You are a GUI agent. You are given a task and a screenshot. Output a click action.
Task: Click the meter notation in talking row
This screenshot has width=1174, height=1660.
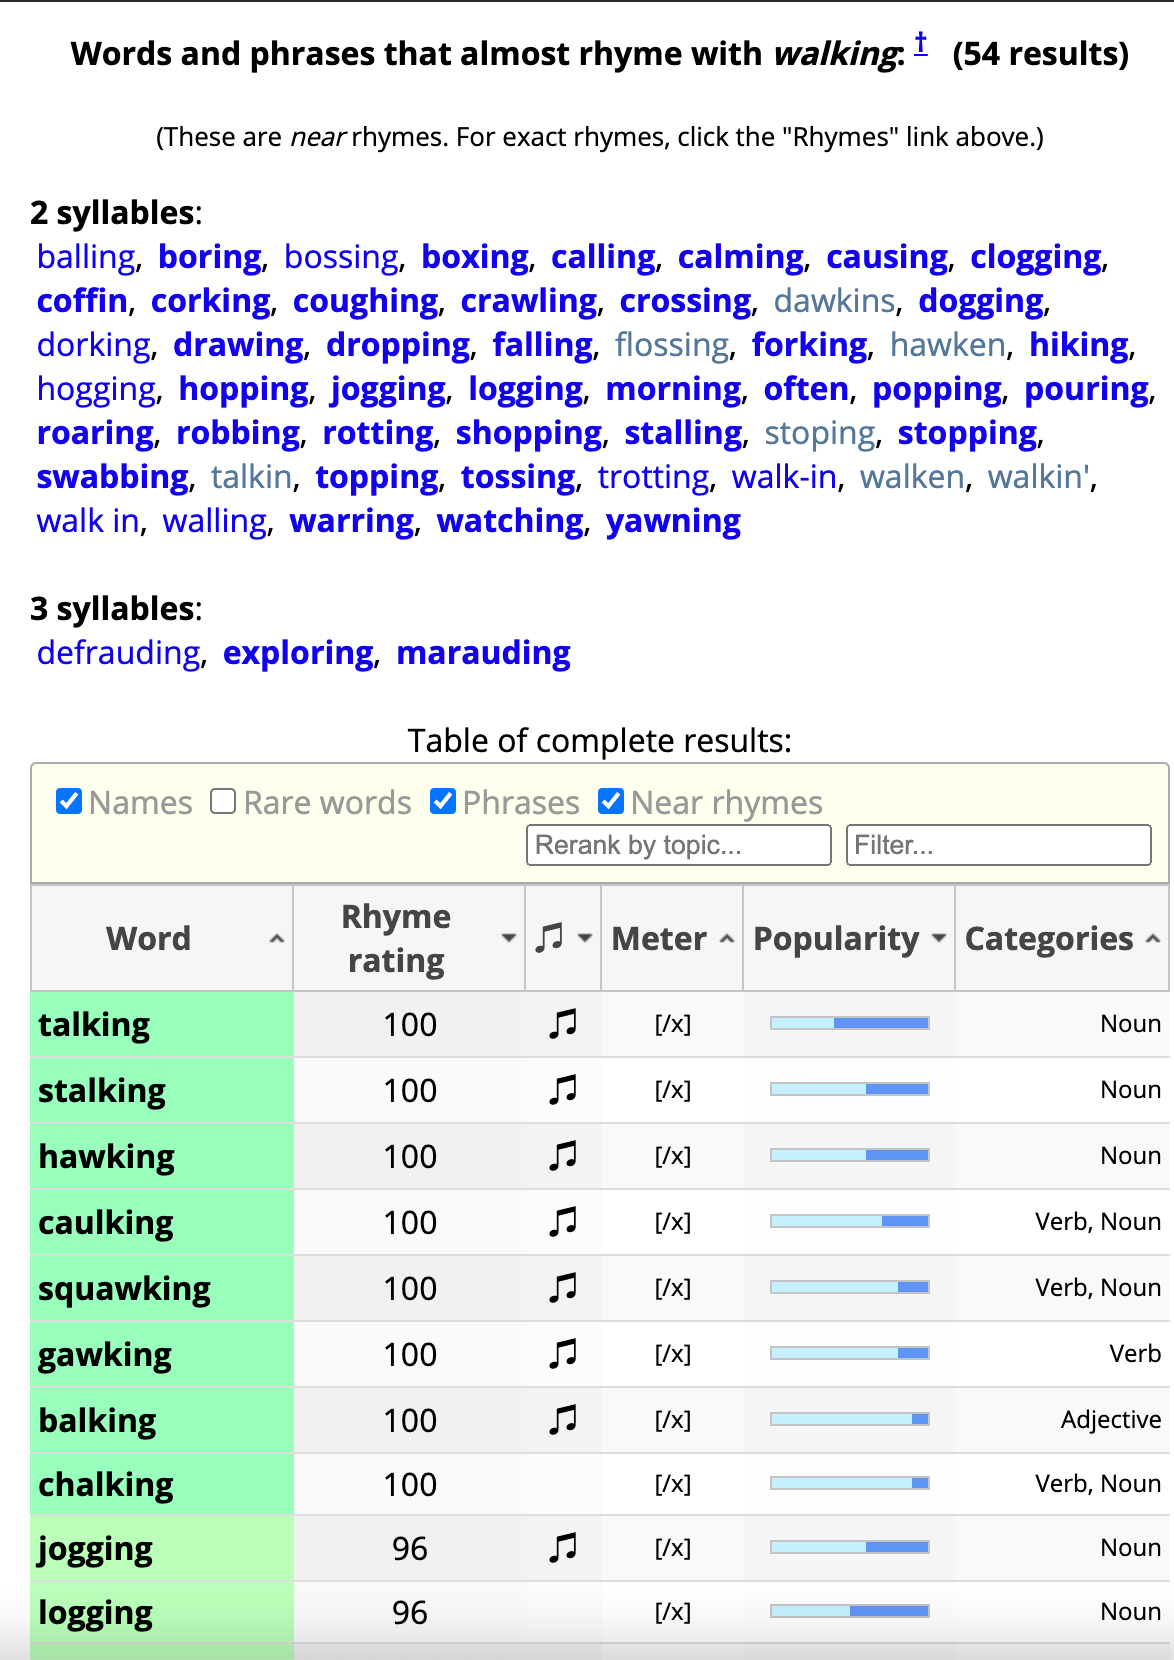coord(673,1024)
